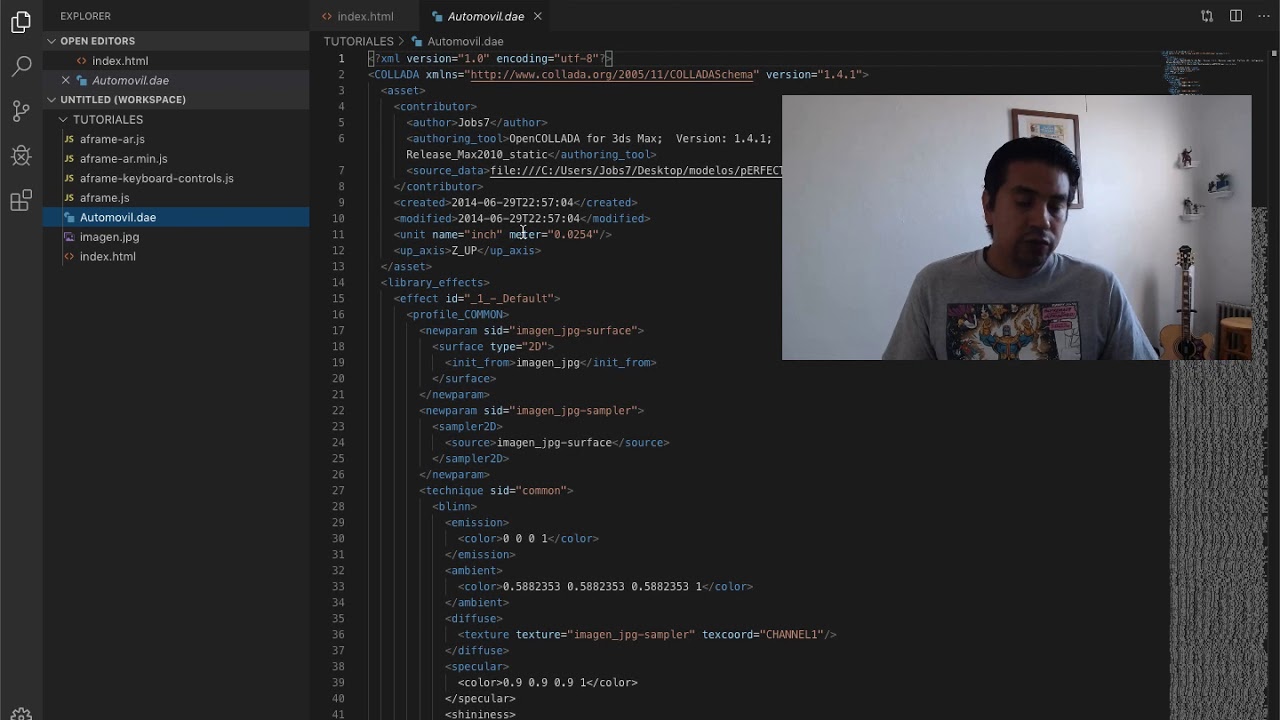The width and height of the screenshot is (1280, 720).
Task: Click the 'blinn' tag on line 28
Action: (454, 506)
